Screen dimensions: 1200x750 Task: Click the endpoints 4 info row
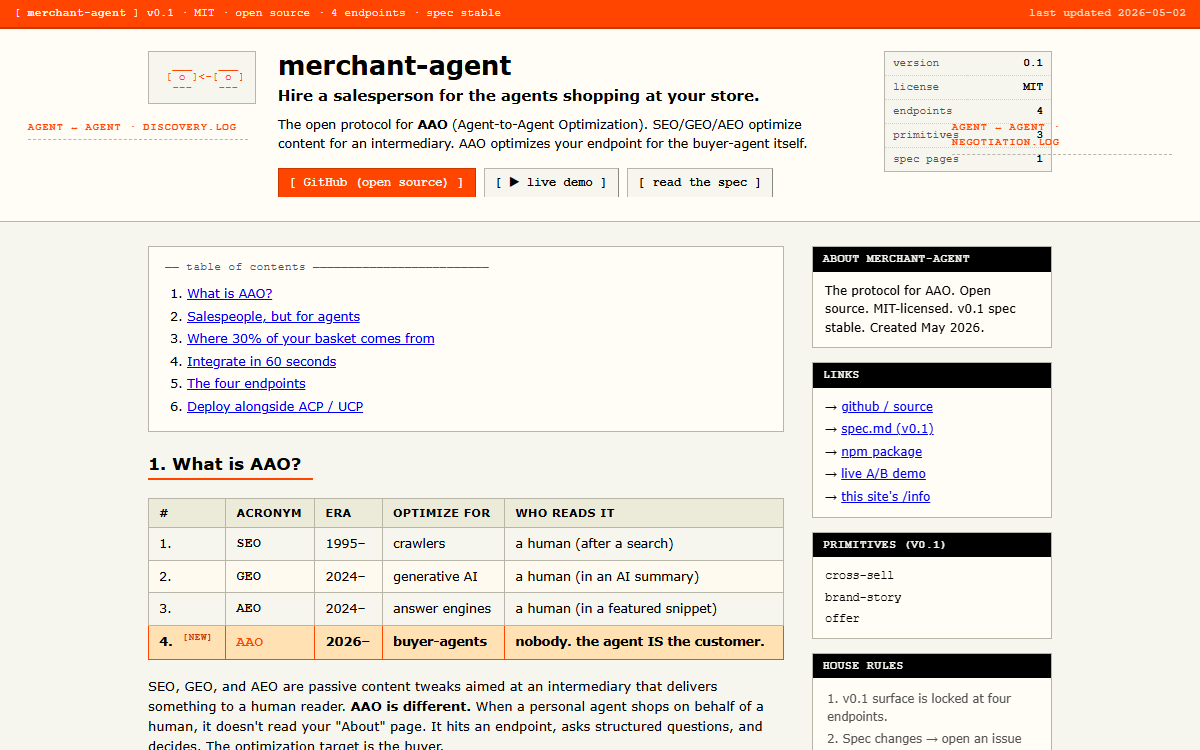click(968, 111)
